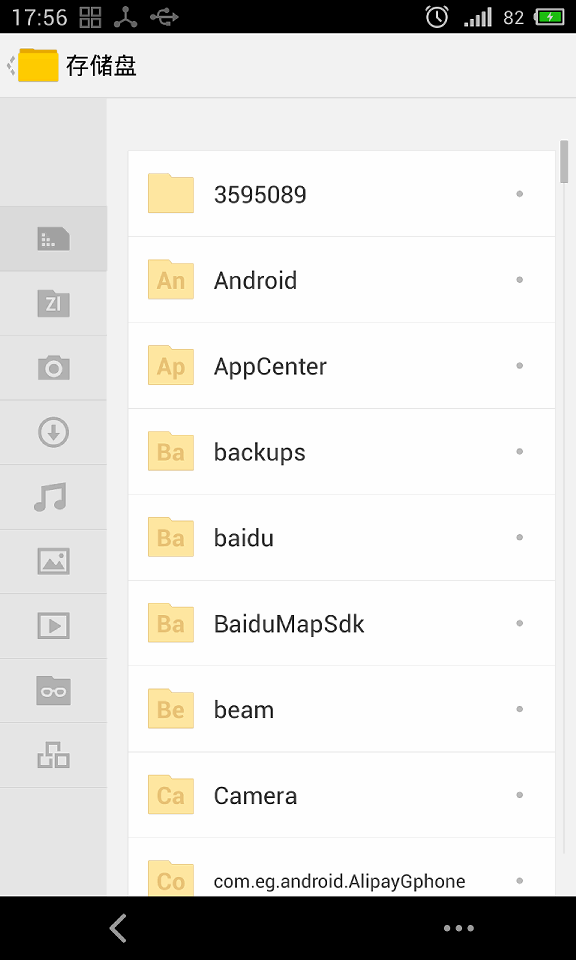This screenshot has height=960, width=576.
Task: Open the videos sidebar category
Action: (53, 626)
